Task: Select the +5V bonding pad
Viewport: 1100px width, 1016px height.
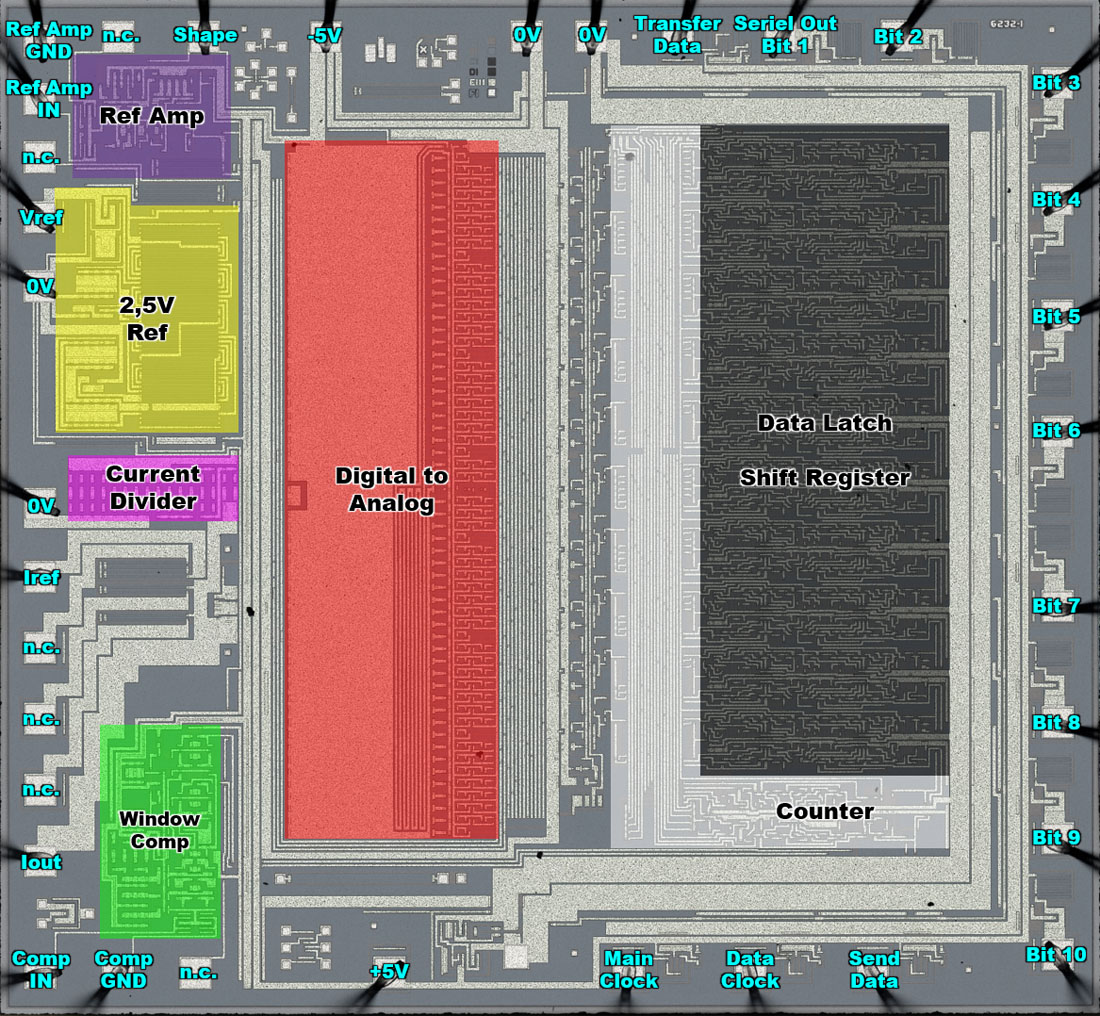Action: pyautogui.click(x=388, y=969)
